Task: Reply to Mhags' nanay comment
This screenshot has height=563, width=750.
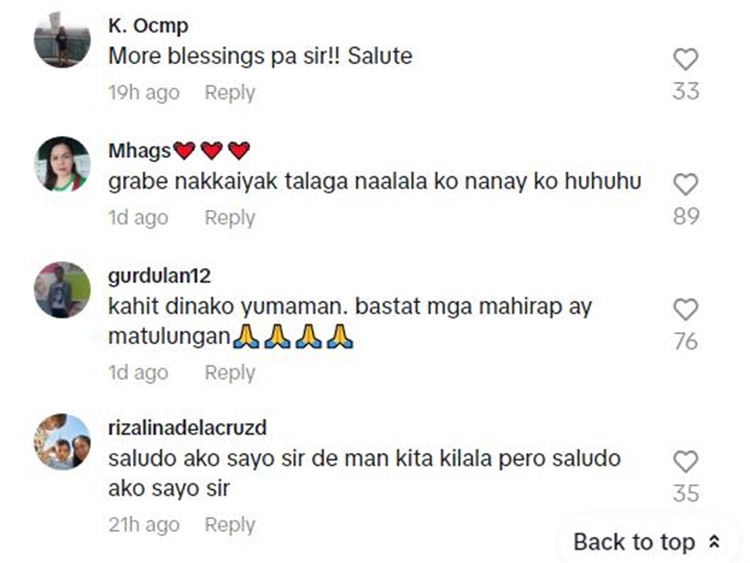Action: tap(230, 218)
